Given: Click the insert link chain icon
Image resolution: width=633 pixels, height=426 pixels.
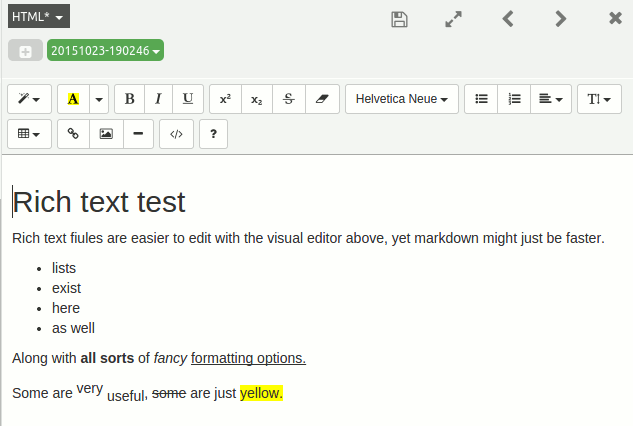Looking at the screenshot, I should coord(73,134).
